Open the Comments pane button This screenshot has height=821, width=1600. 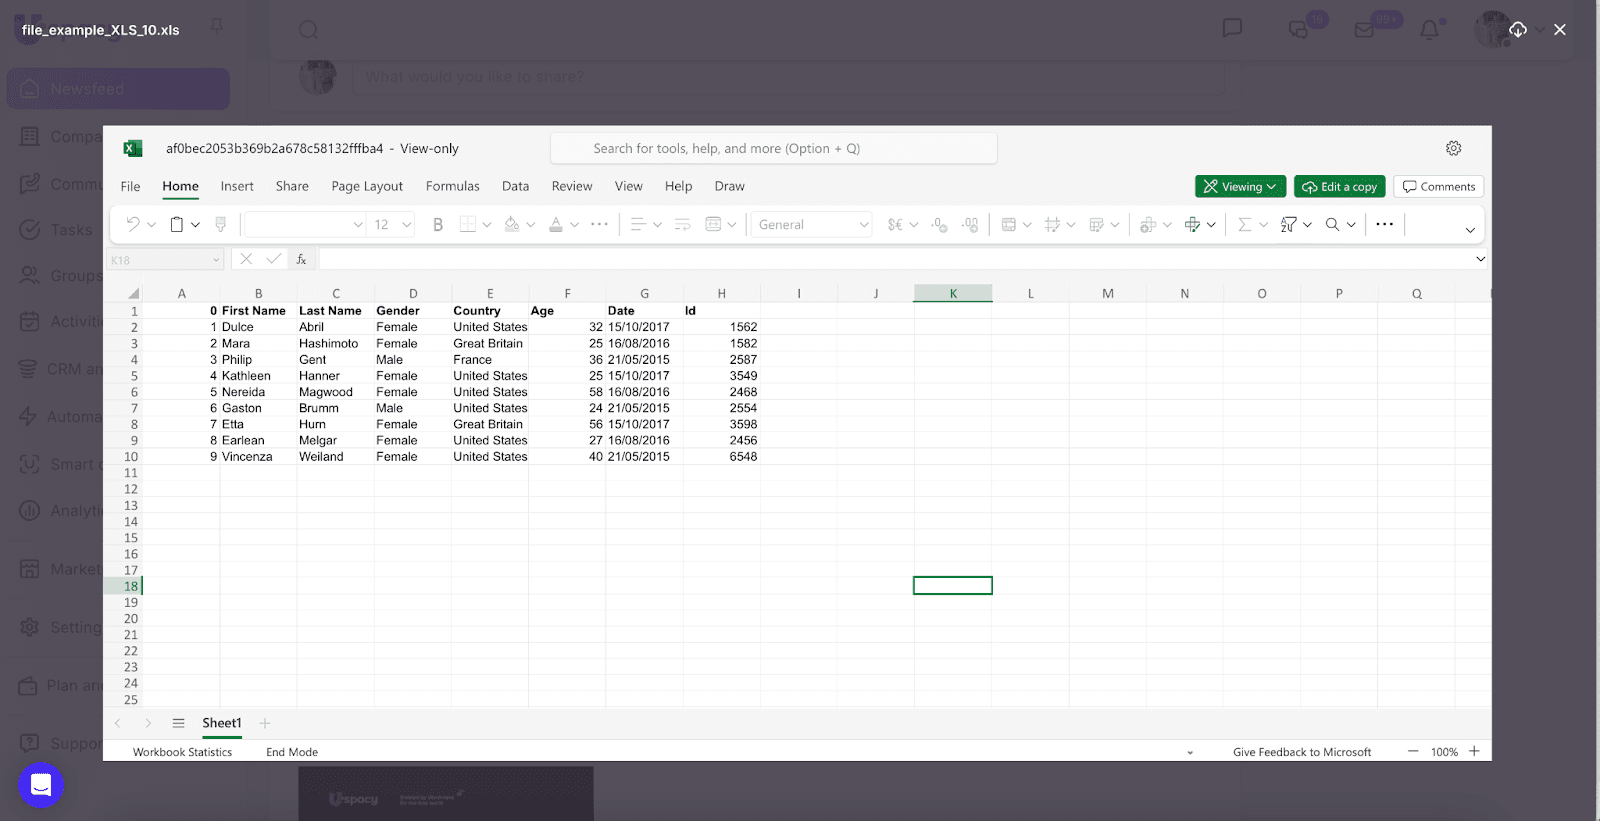coord(1438,187)
